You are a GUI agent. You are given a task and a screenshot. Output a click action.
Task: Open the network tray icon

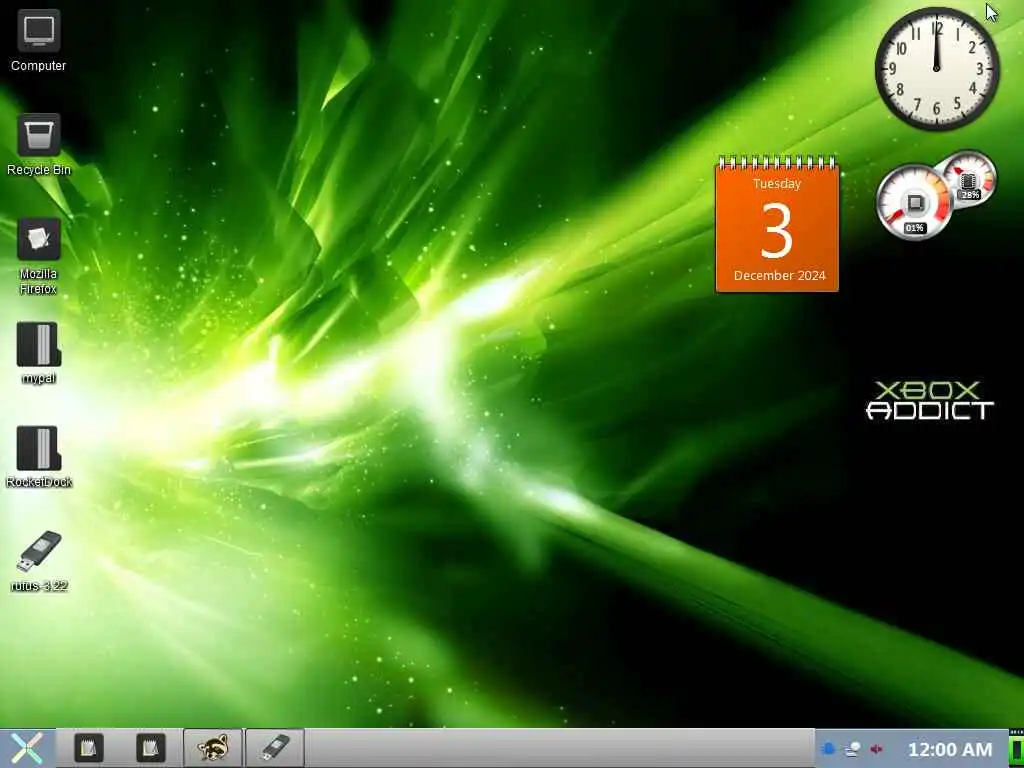[x=852, y=749]
